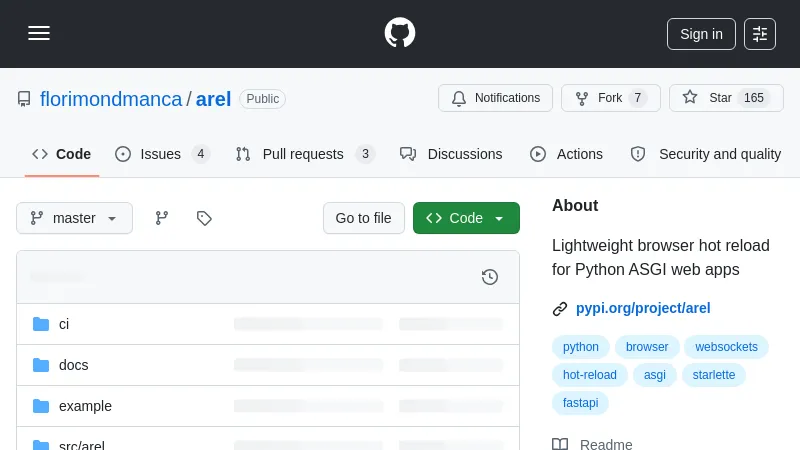800x450 pixels.
Task: Open the hamburger navigation menu
Action: click(39, 33)
